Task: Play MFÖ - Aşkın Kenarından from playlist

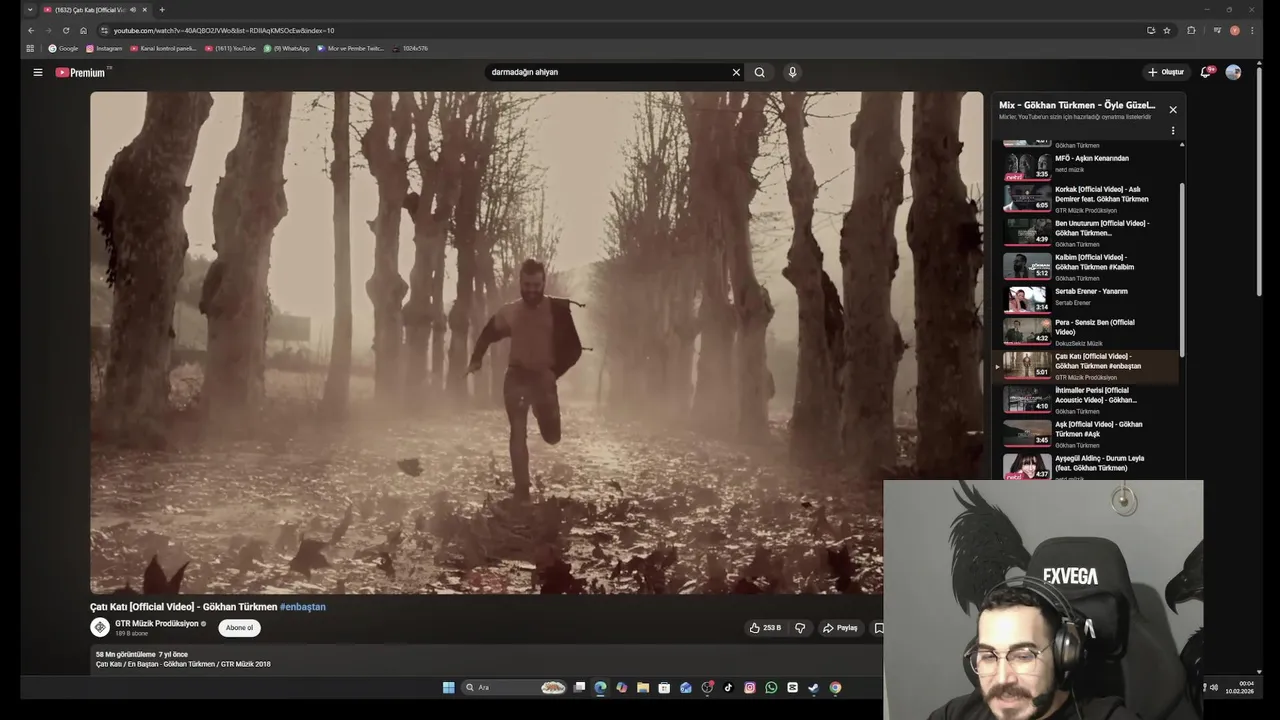Action: click(1090, 164)
